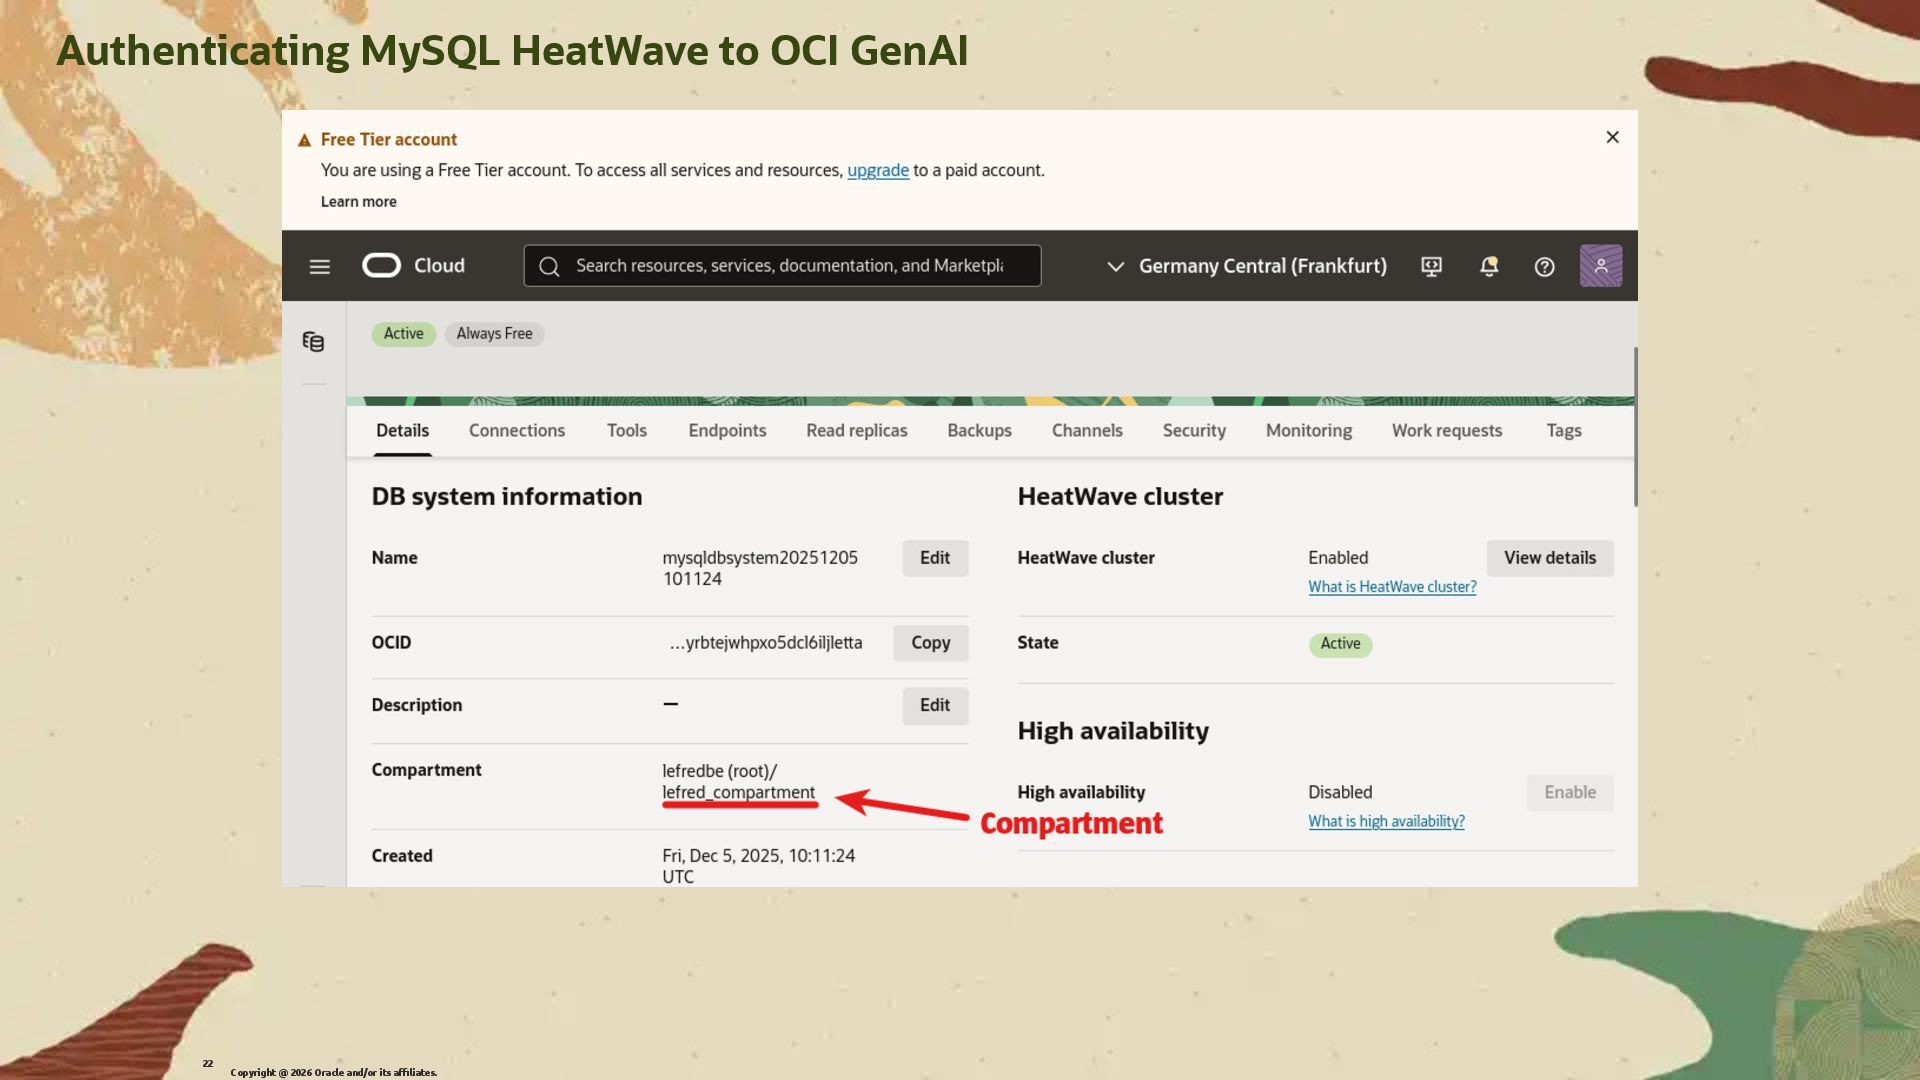Open the hamburger navigation menu

pyautogui.click(x=319, y=266)
